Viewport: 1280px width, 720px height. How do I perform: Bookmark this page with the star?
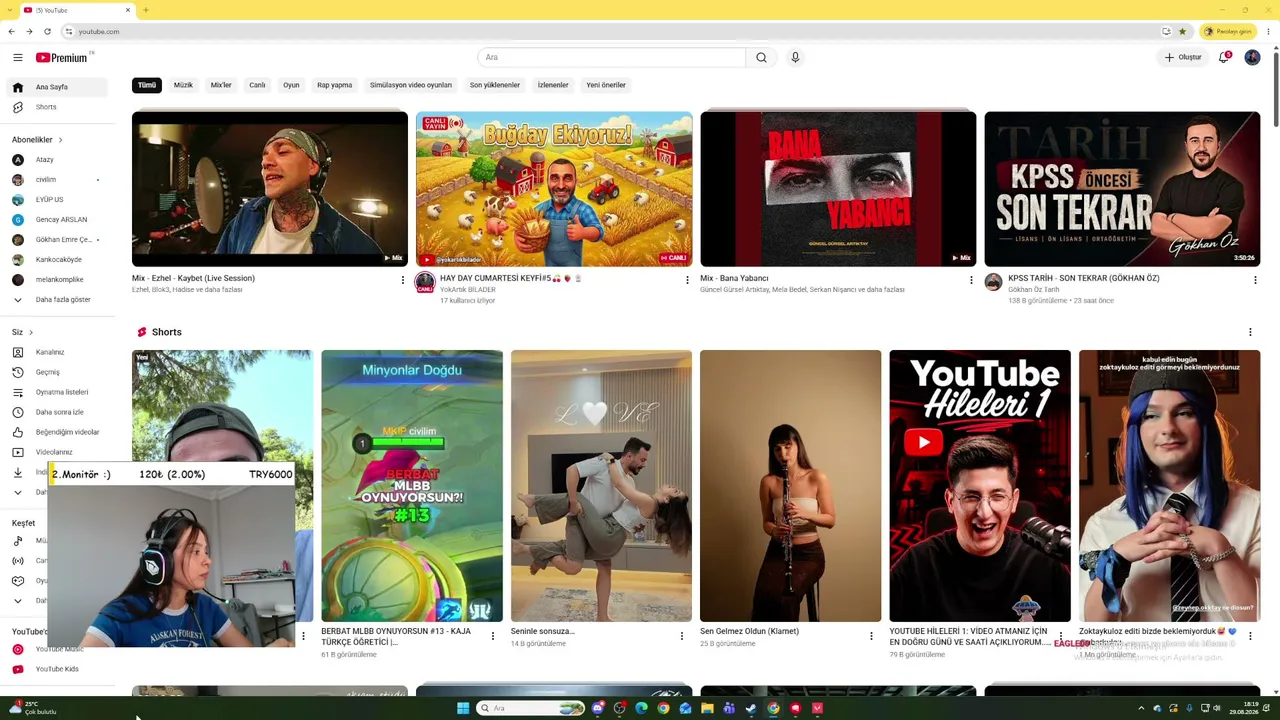[x=1182, y=31]
